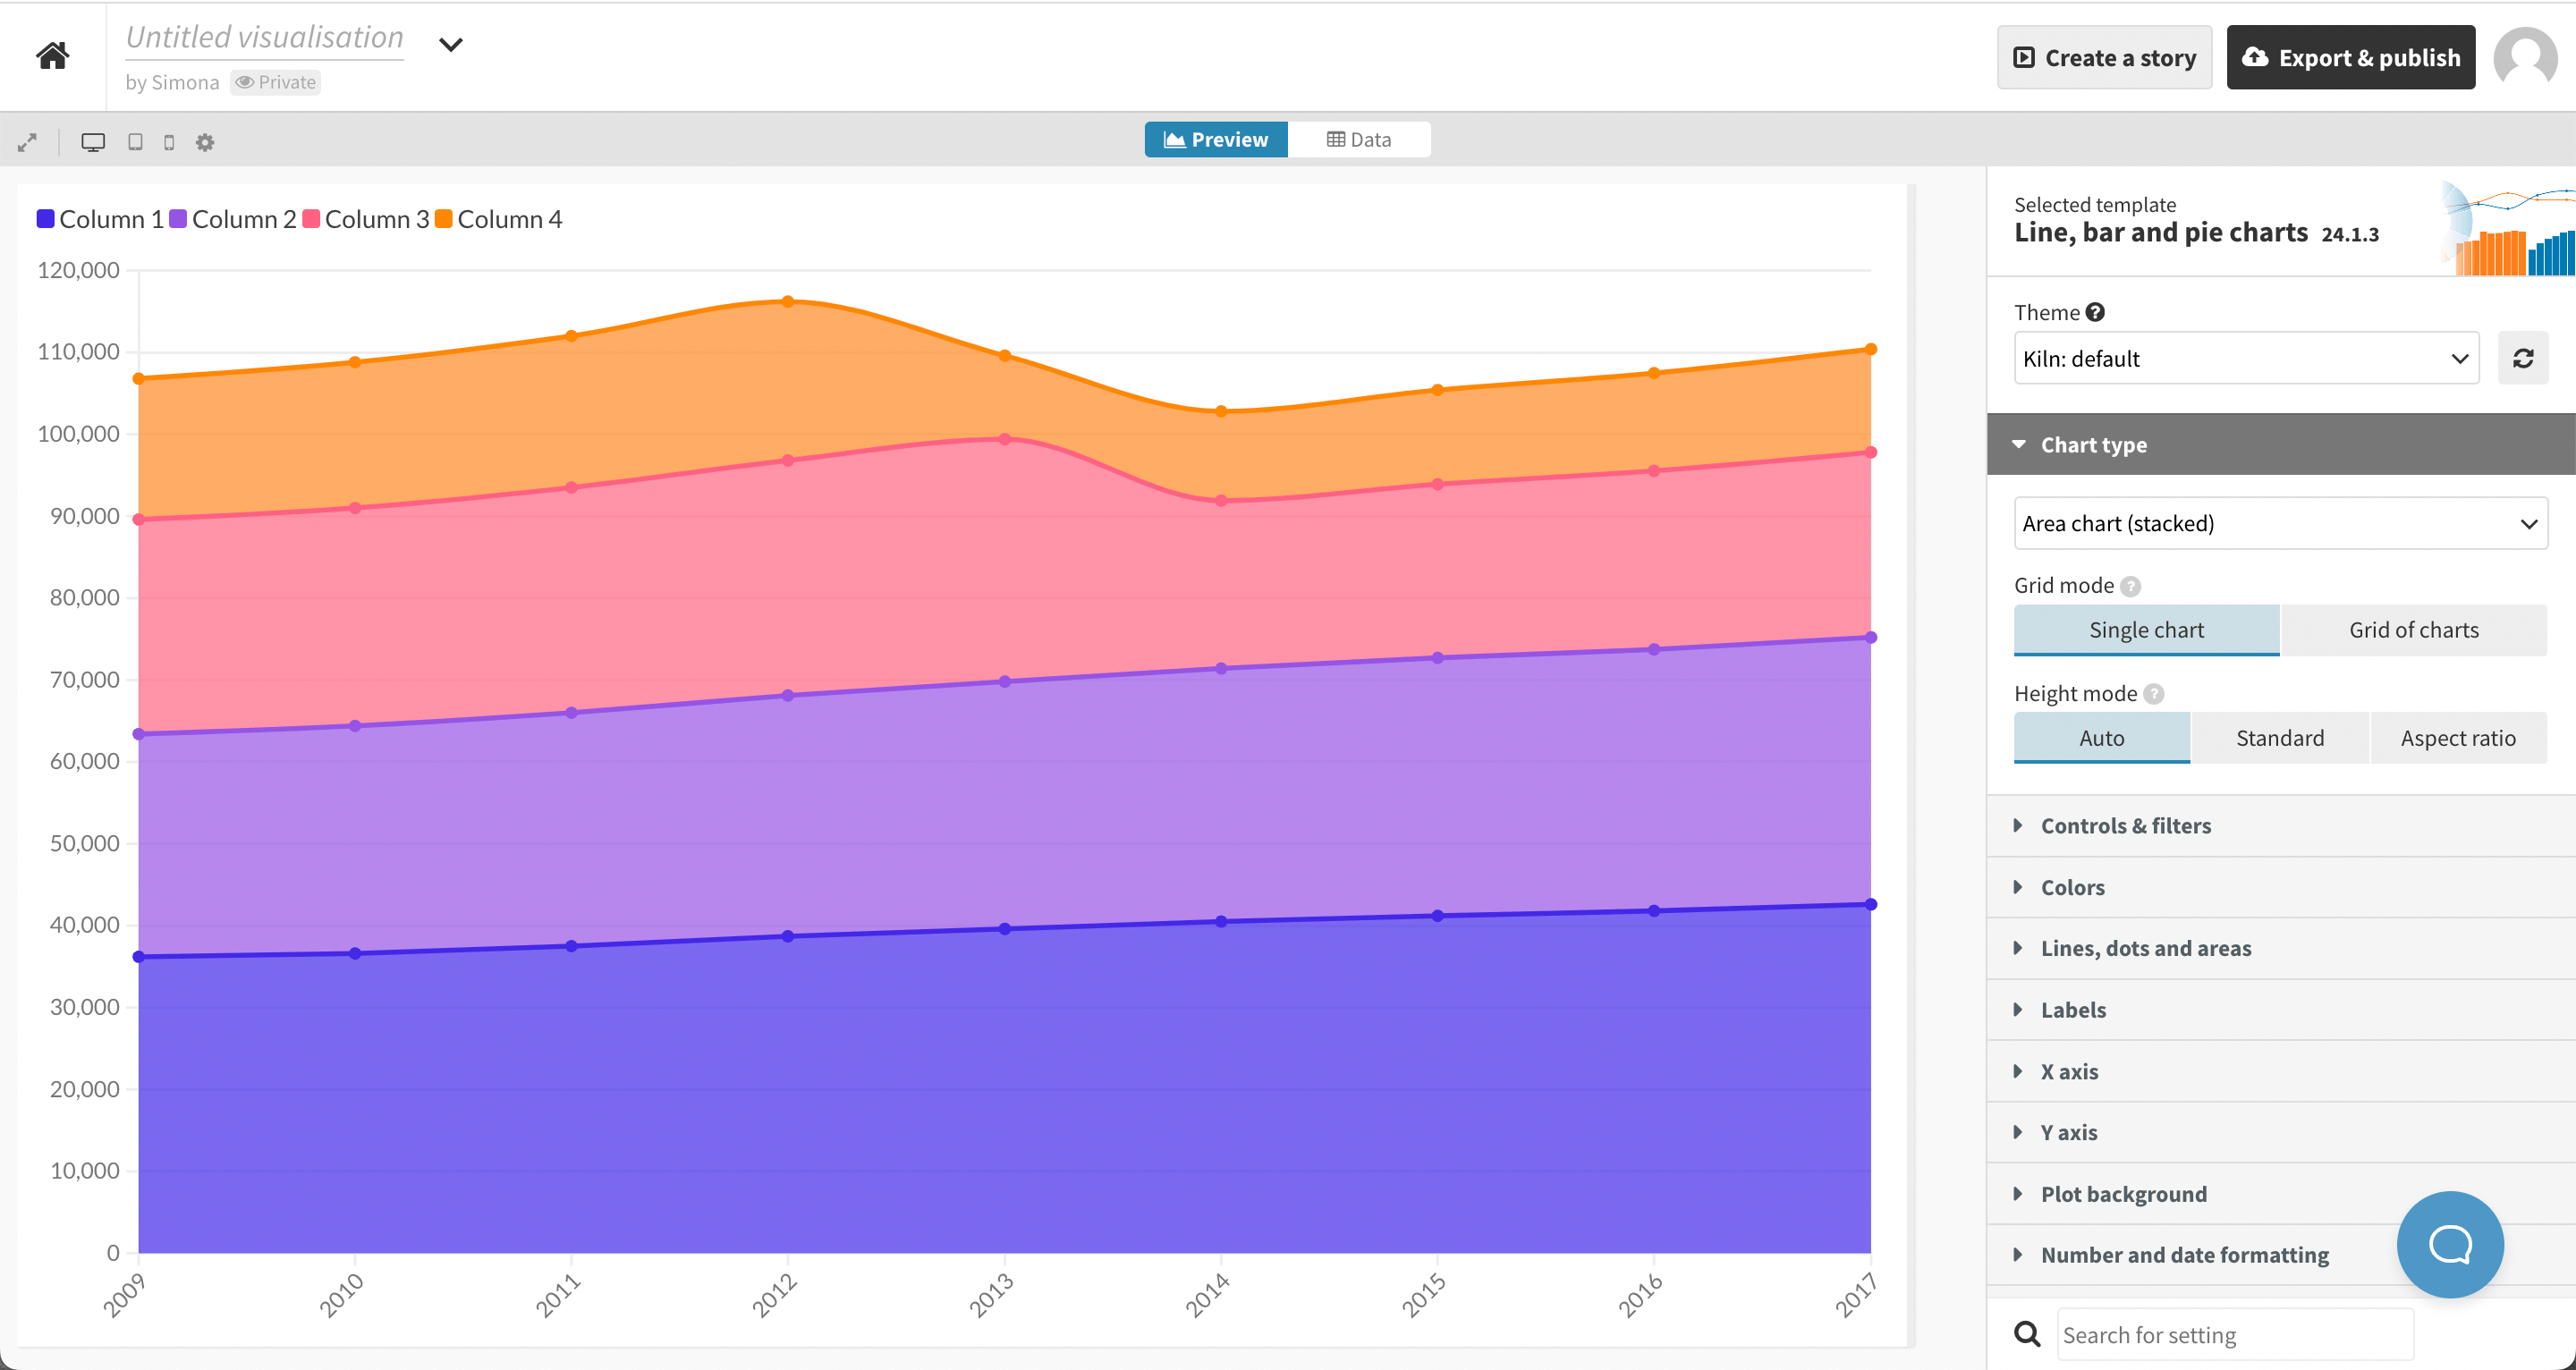2576x1370 pixels.
Task: Expand the Colors settings section
Action: [x=2072, y=887]
